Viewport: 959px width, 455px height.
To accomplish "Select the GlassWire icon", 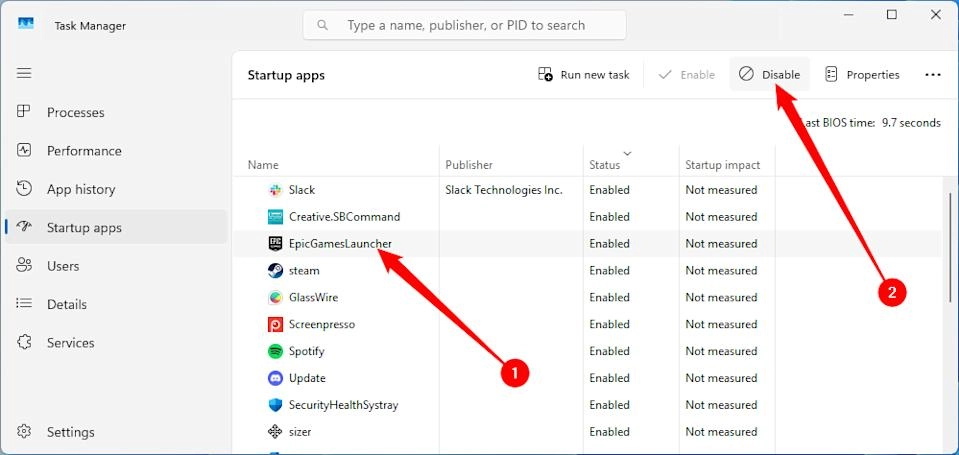I will pyautogui.click(x=275, y=297).
